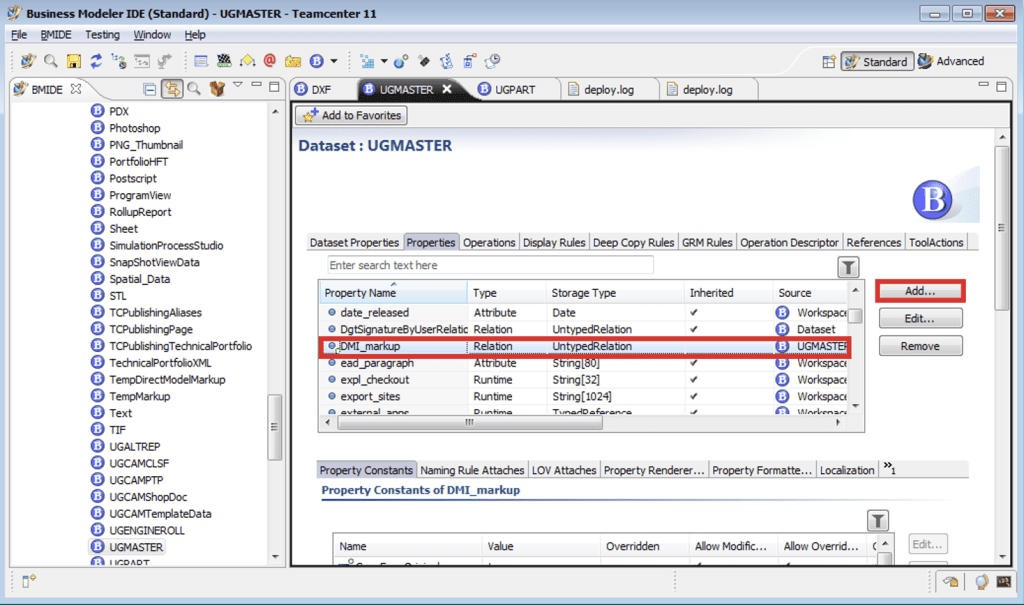Toggle Link with Editor in the BMIDE view
The height and width of the screenshot is (605, 1024).
click(x=171, y=88)
